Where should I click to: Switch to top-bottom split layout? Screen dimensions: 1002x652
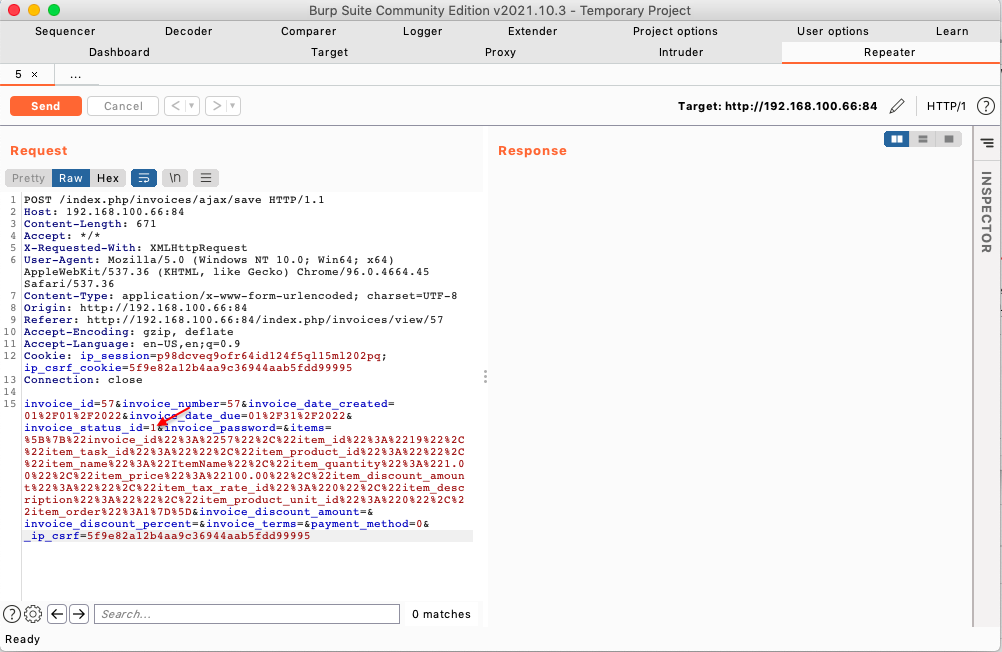pyautogui.click(x=923, y=139)
